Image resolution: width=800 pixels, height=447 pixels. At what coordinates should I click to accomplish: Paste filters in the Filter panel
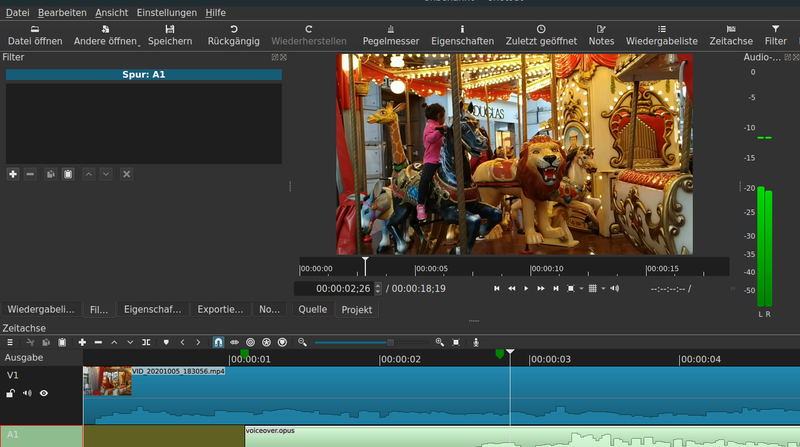click(x=68, y=174)
